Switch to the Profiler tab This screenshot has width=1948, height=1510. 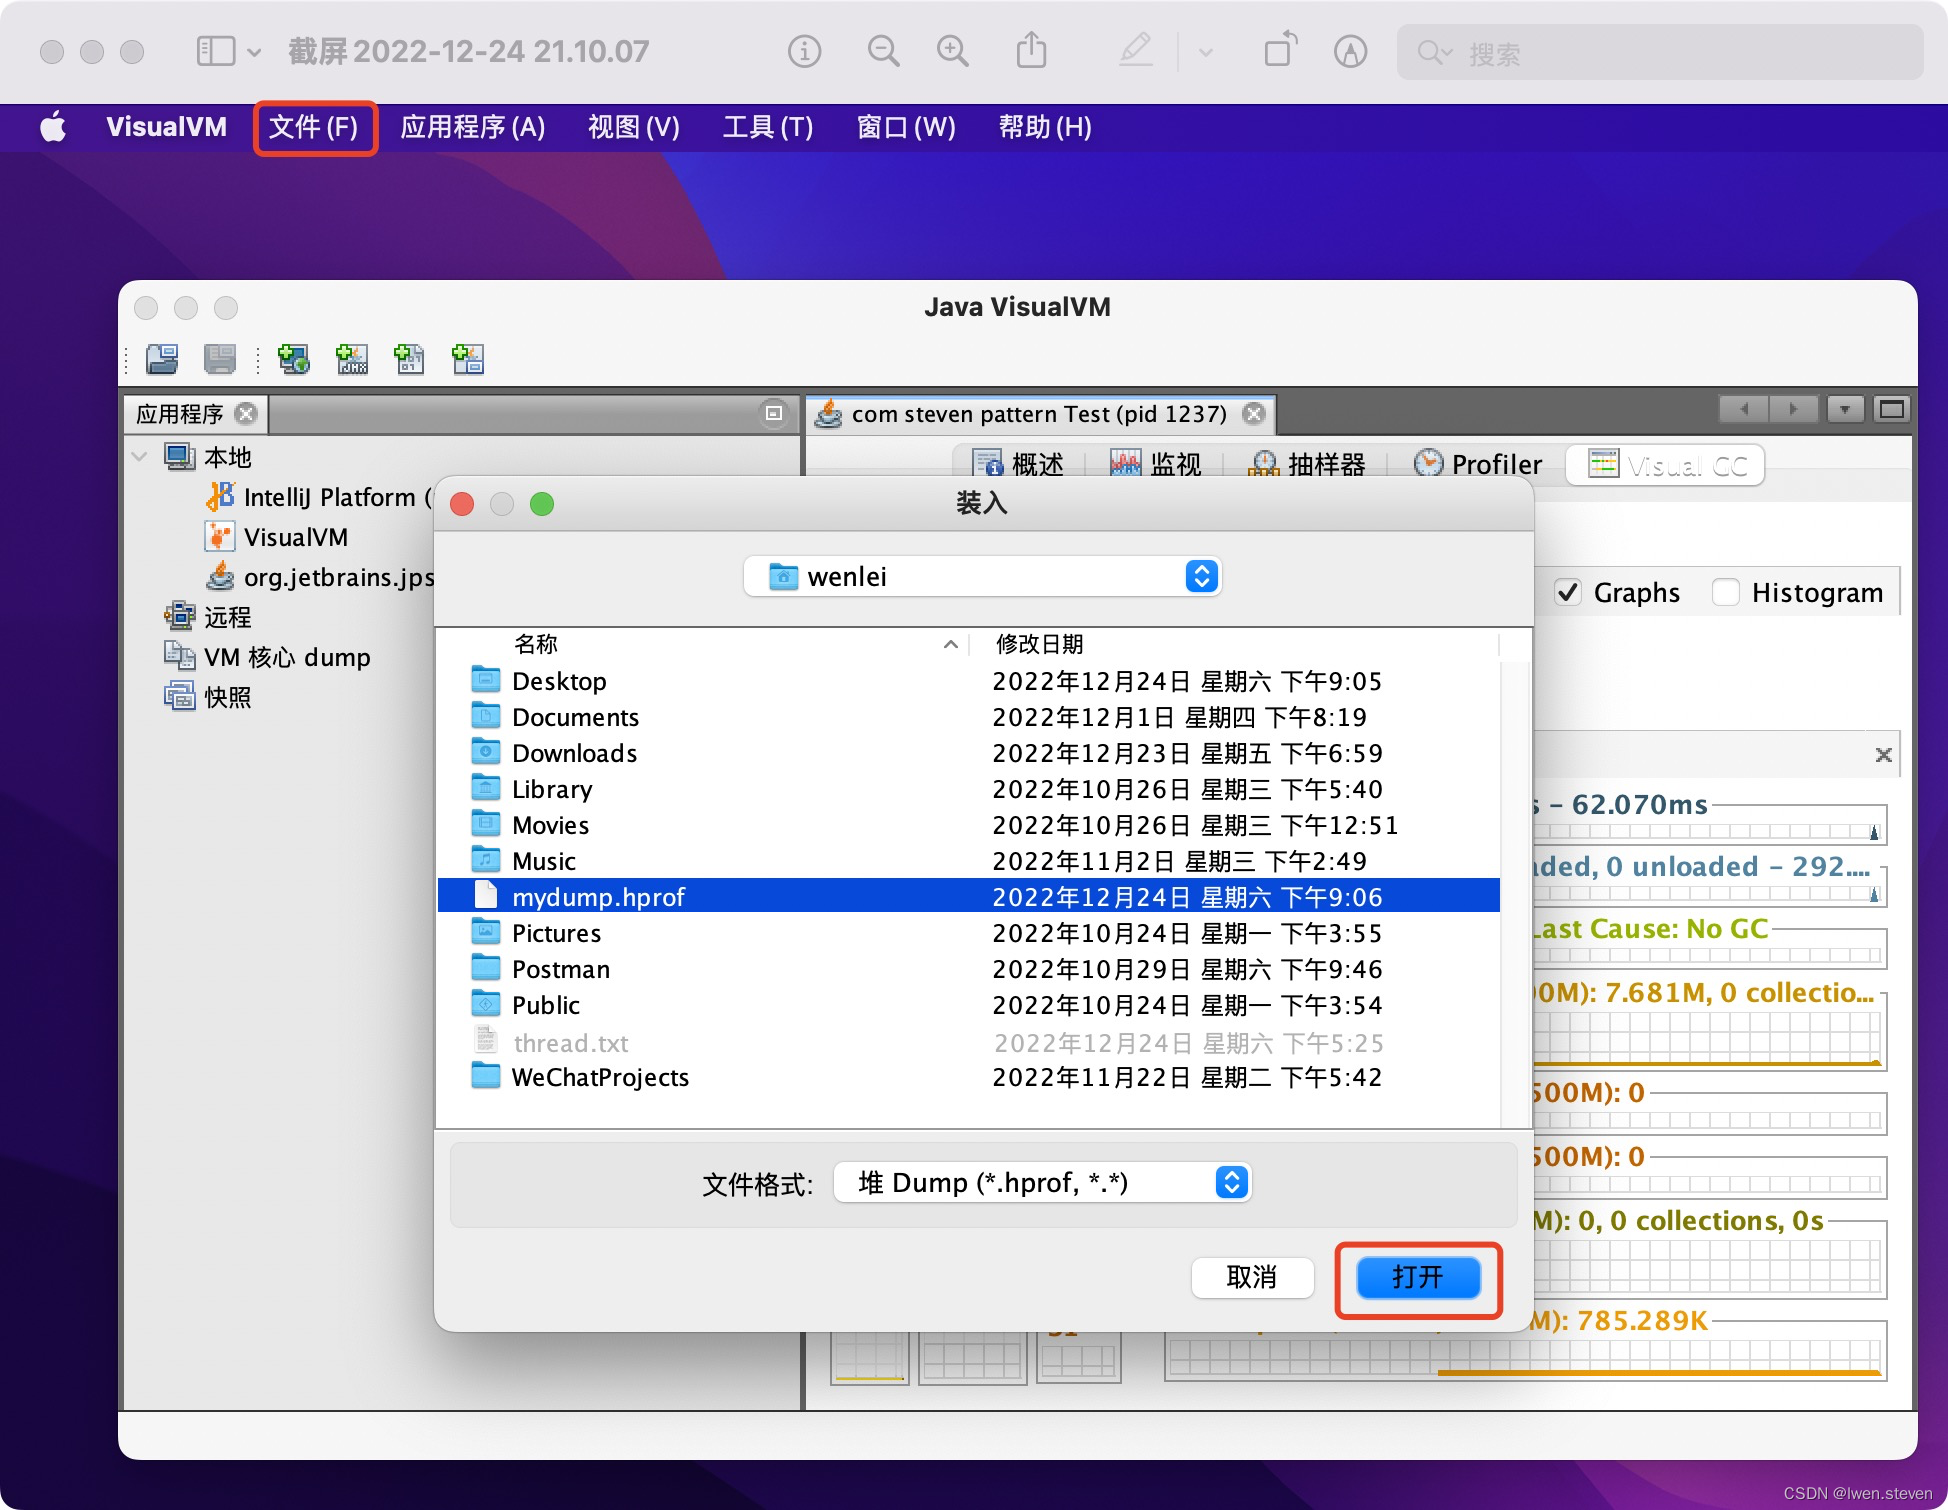pos(1477,464)
